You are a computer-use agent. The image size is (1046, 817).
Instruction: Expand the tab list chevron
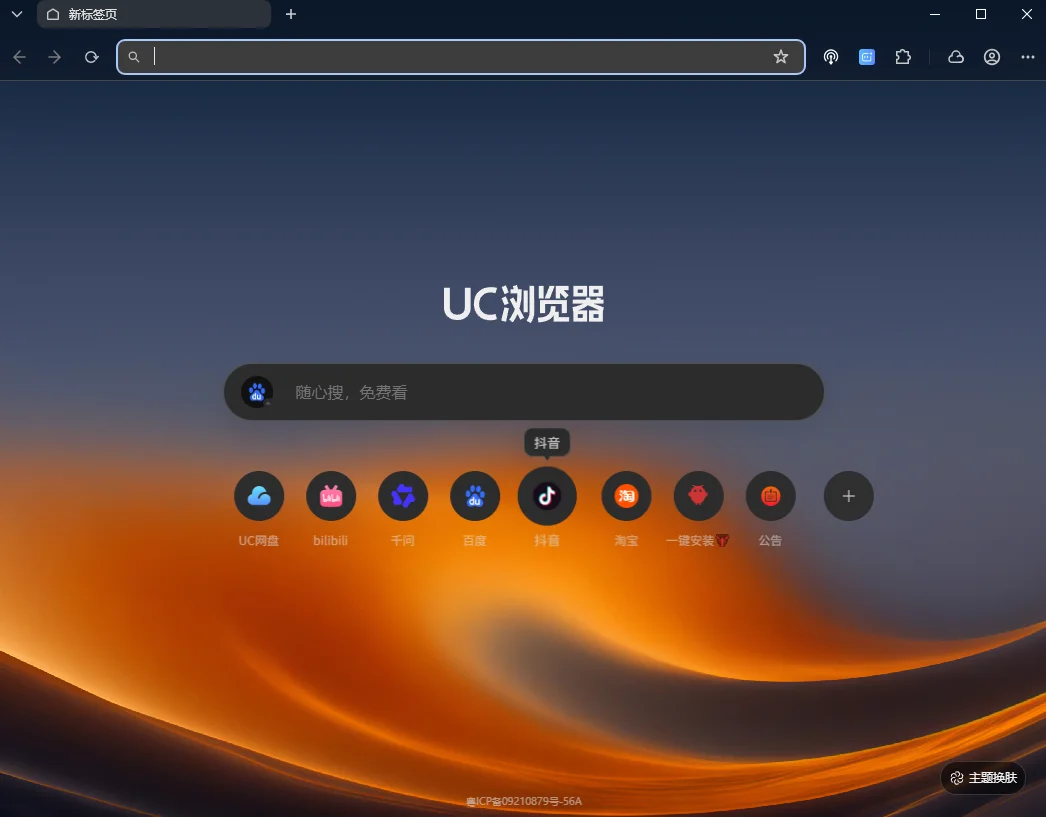17,14
